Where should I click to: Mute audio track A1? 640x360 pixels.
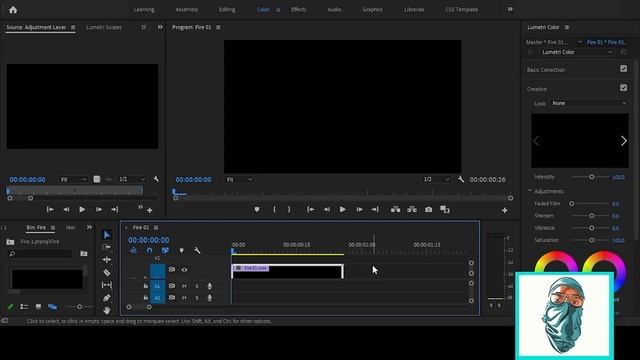184,286
